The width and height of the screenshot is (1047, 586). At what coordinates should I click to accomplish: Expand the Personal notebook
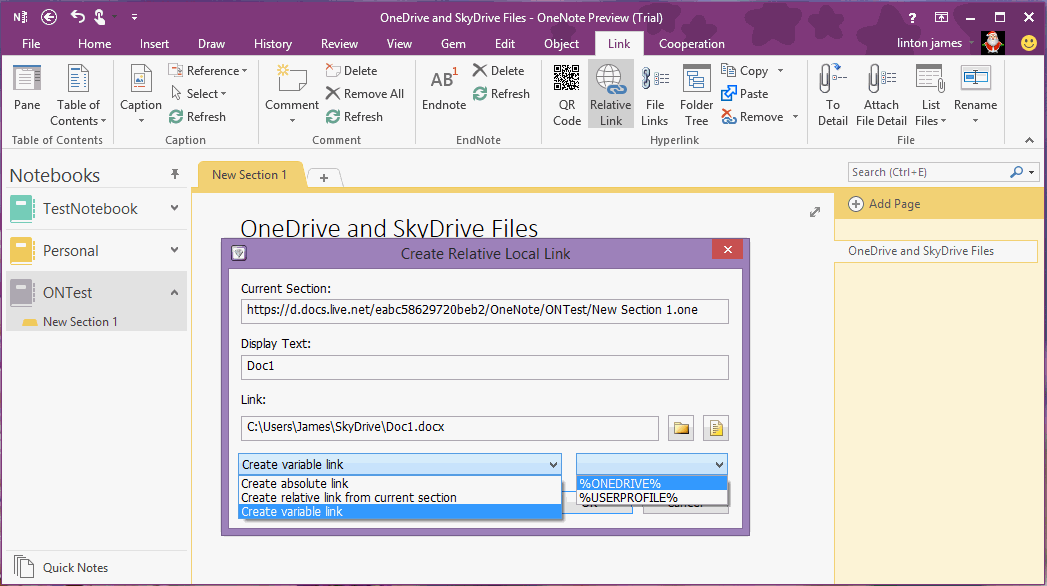point(174,250)
